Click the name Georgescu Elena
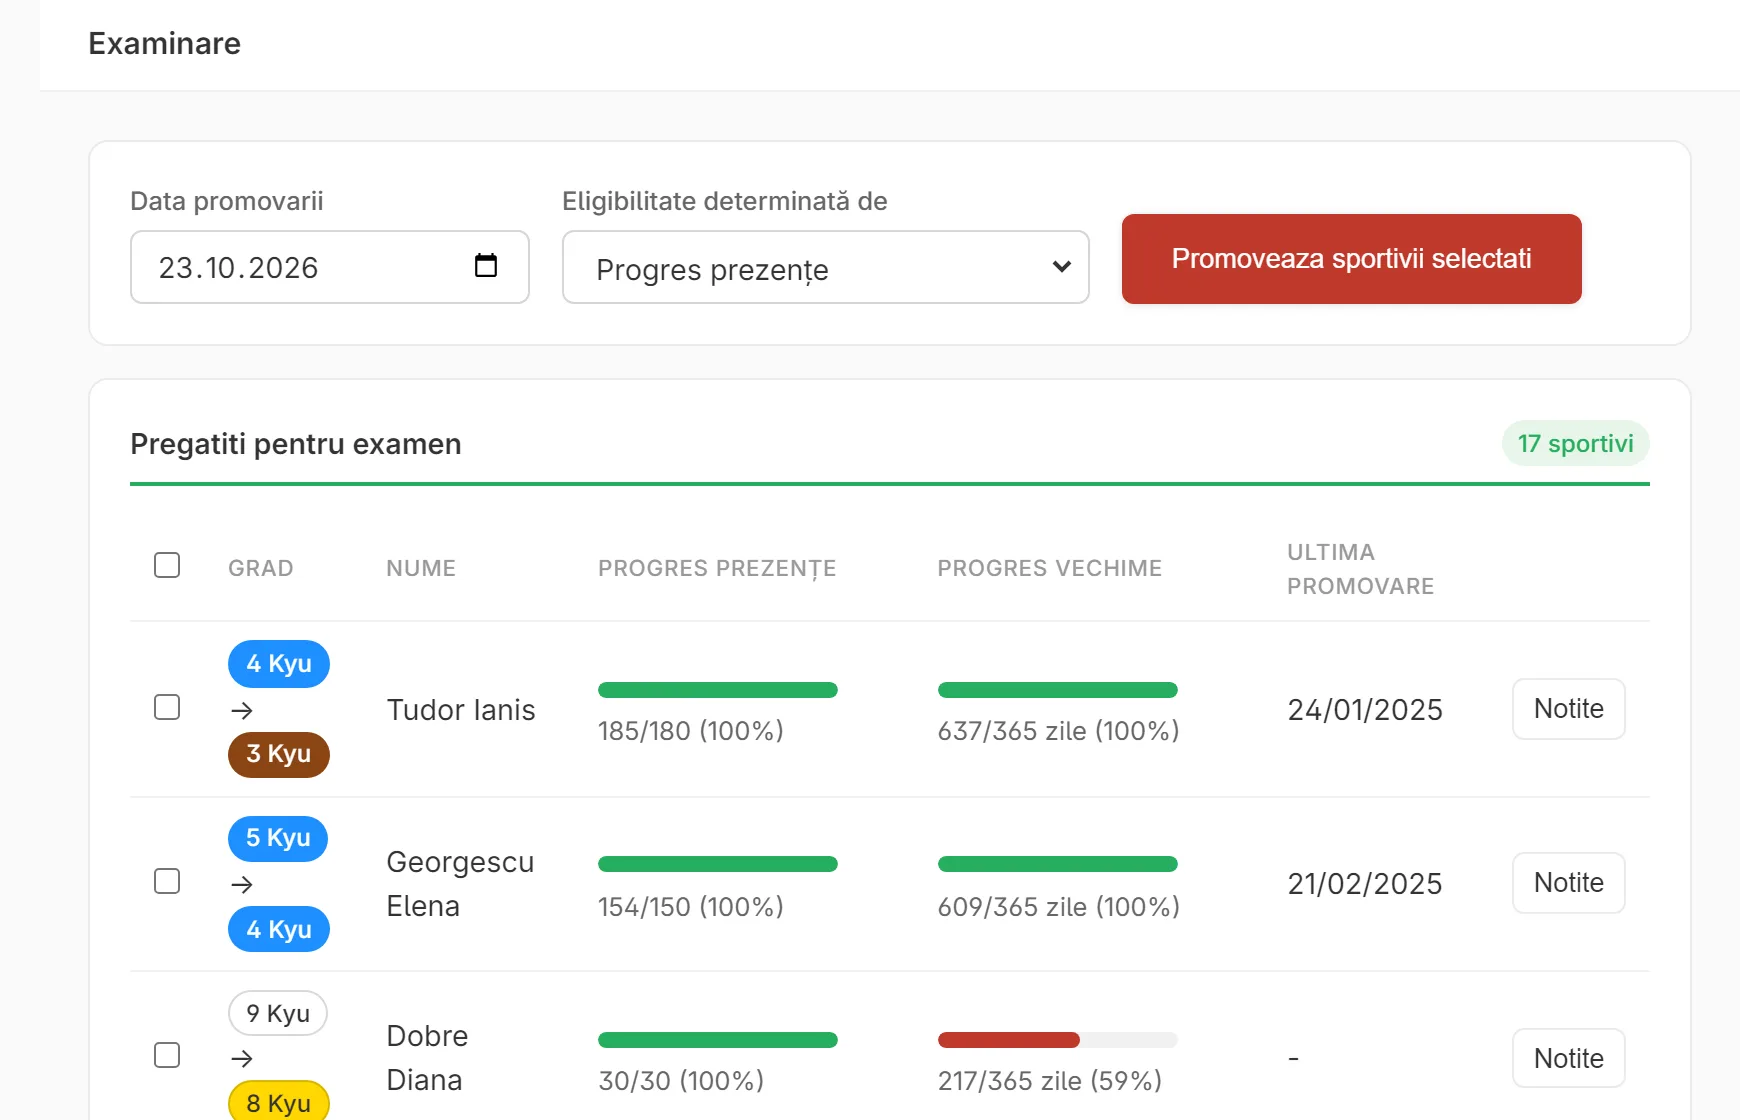Screen dimensions: 1740x1120 point(460,884)
